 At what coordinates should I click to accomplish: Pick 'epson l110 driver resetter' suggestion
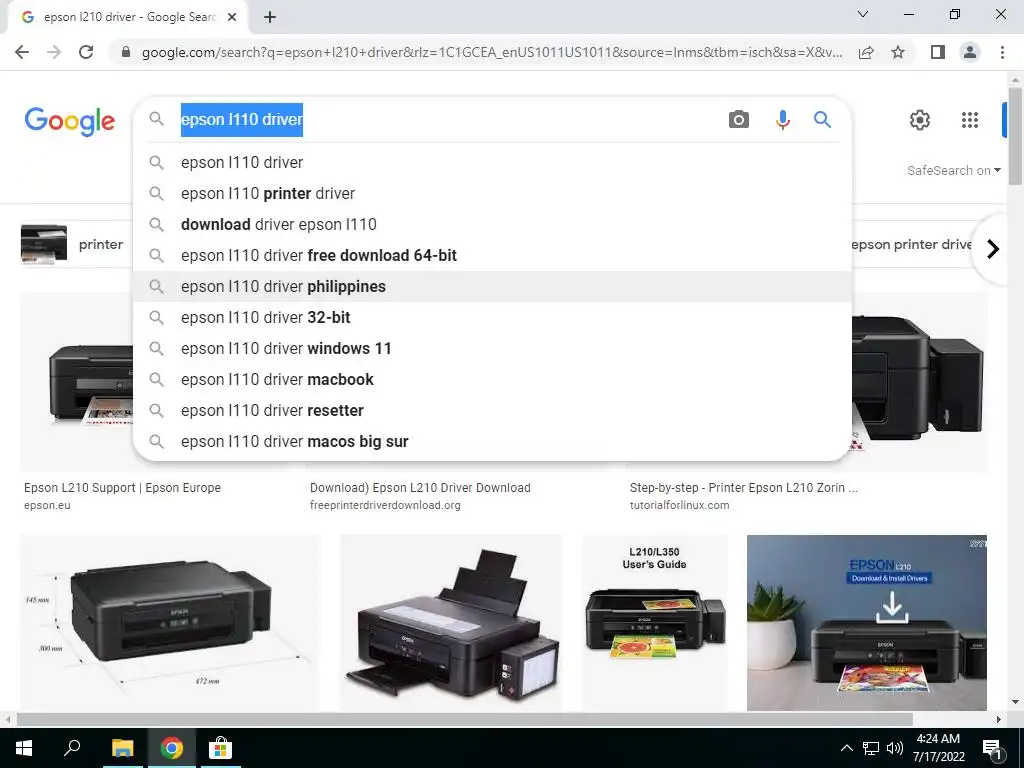pyautogui.click(x=492, y=411)
